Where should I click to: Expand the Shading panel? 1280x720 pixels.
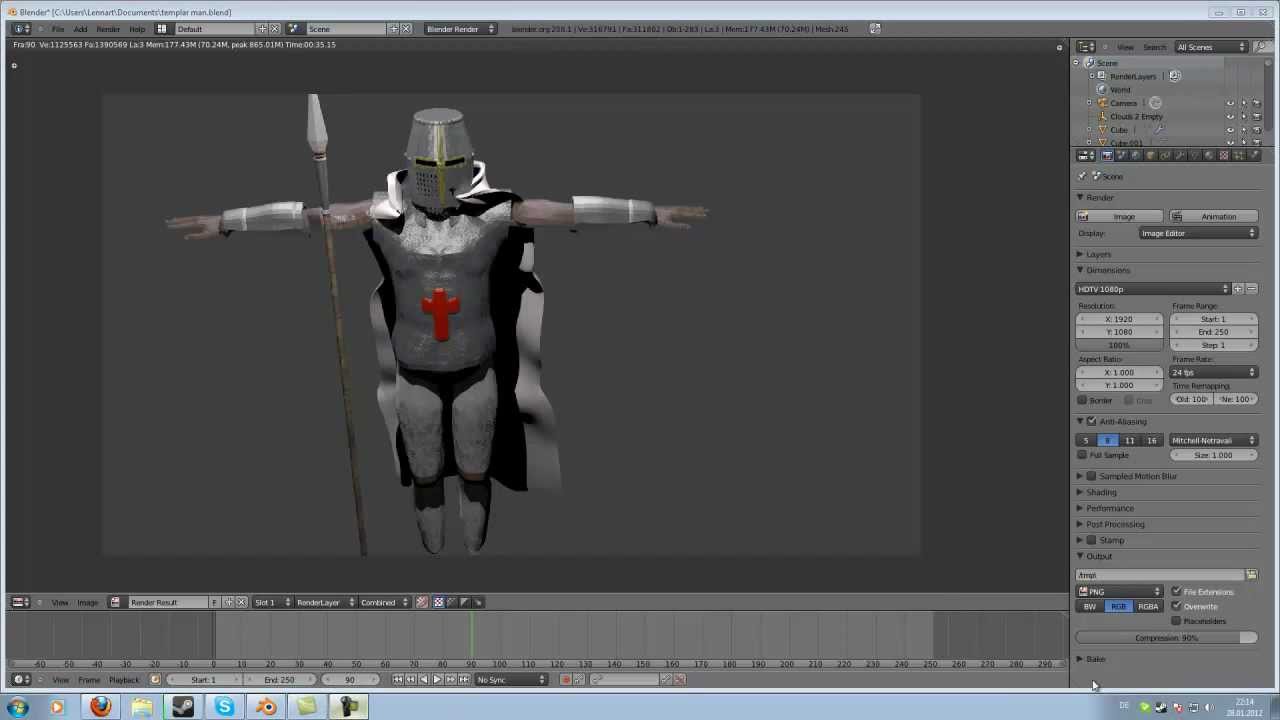1101,492
